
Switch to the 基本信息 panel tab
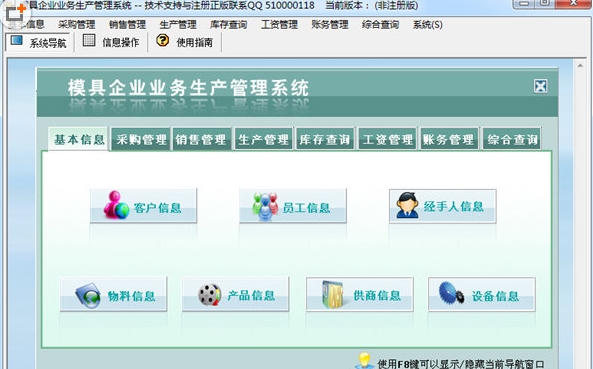79,140
